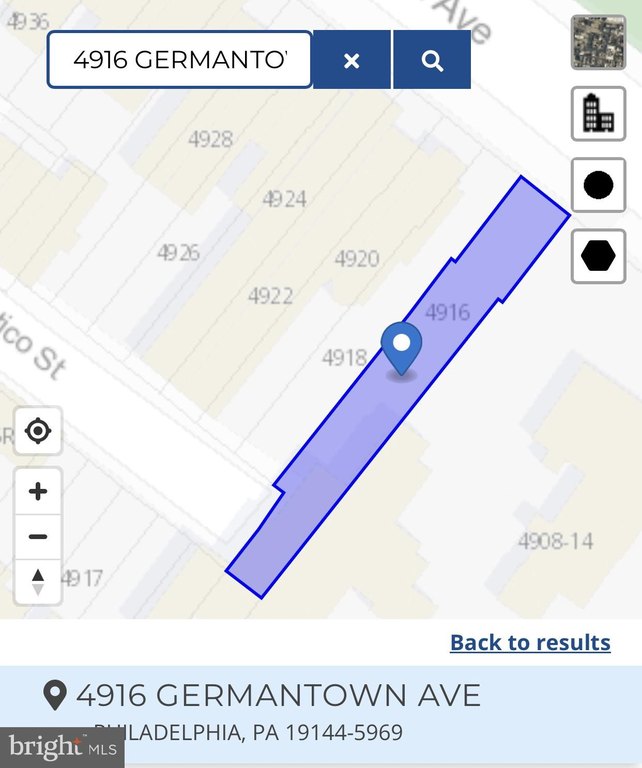Zoom in with the plus button
Image resolution: width=642 pixels, height=768 pixels.
click(x=38, y=491)
